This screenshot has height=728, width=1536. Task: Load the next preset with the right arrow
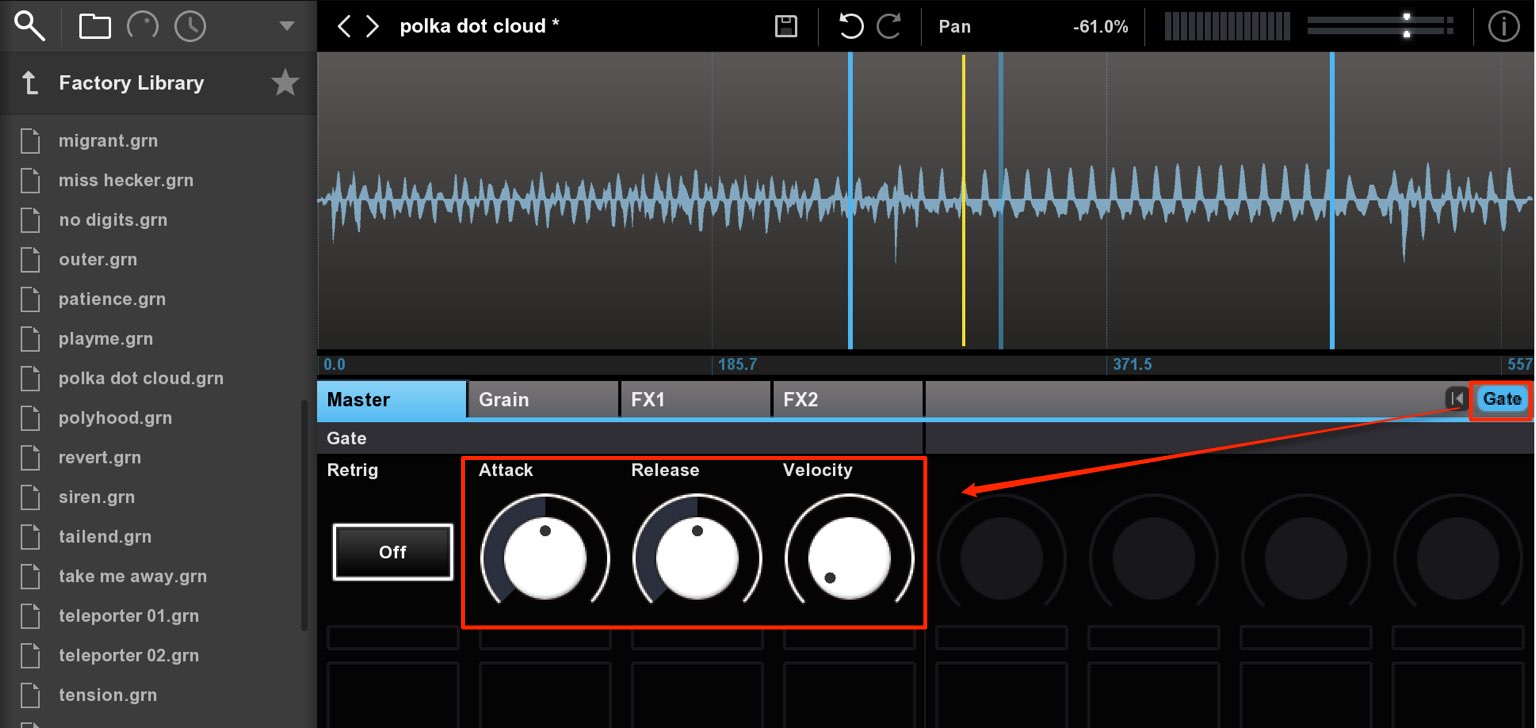click(373, 26)
